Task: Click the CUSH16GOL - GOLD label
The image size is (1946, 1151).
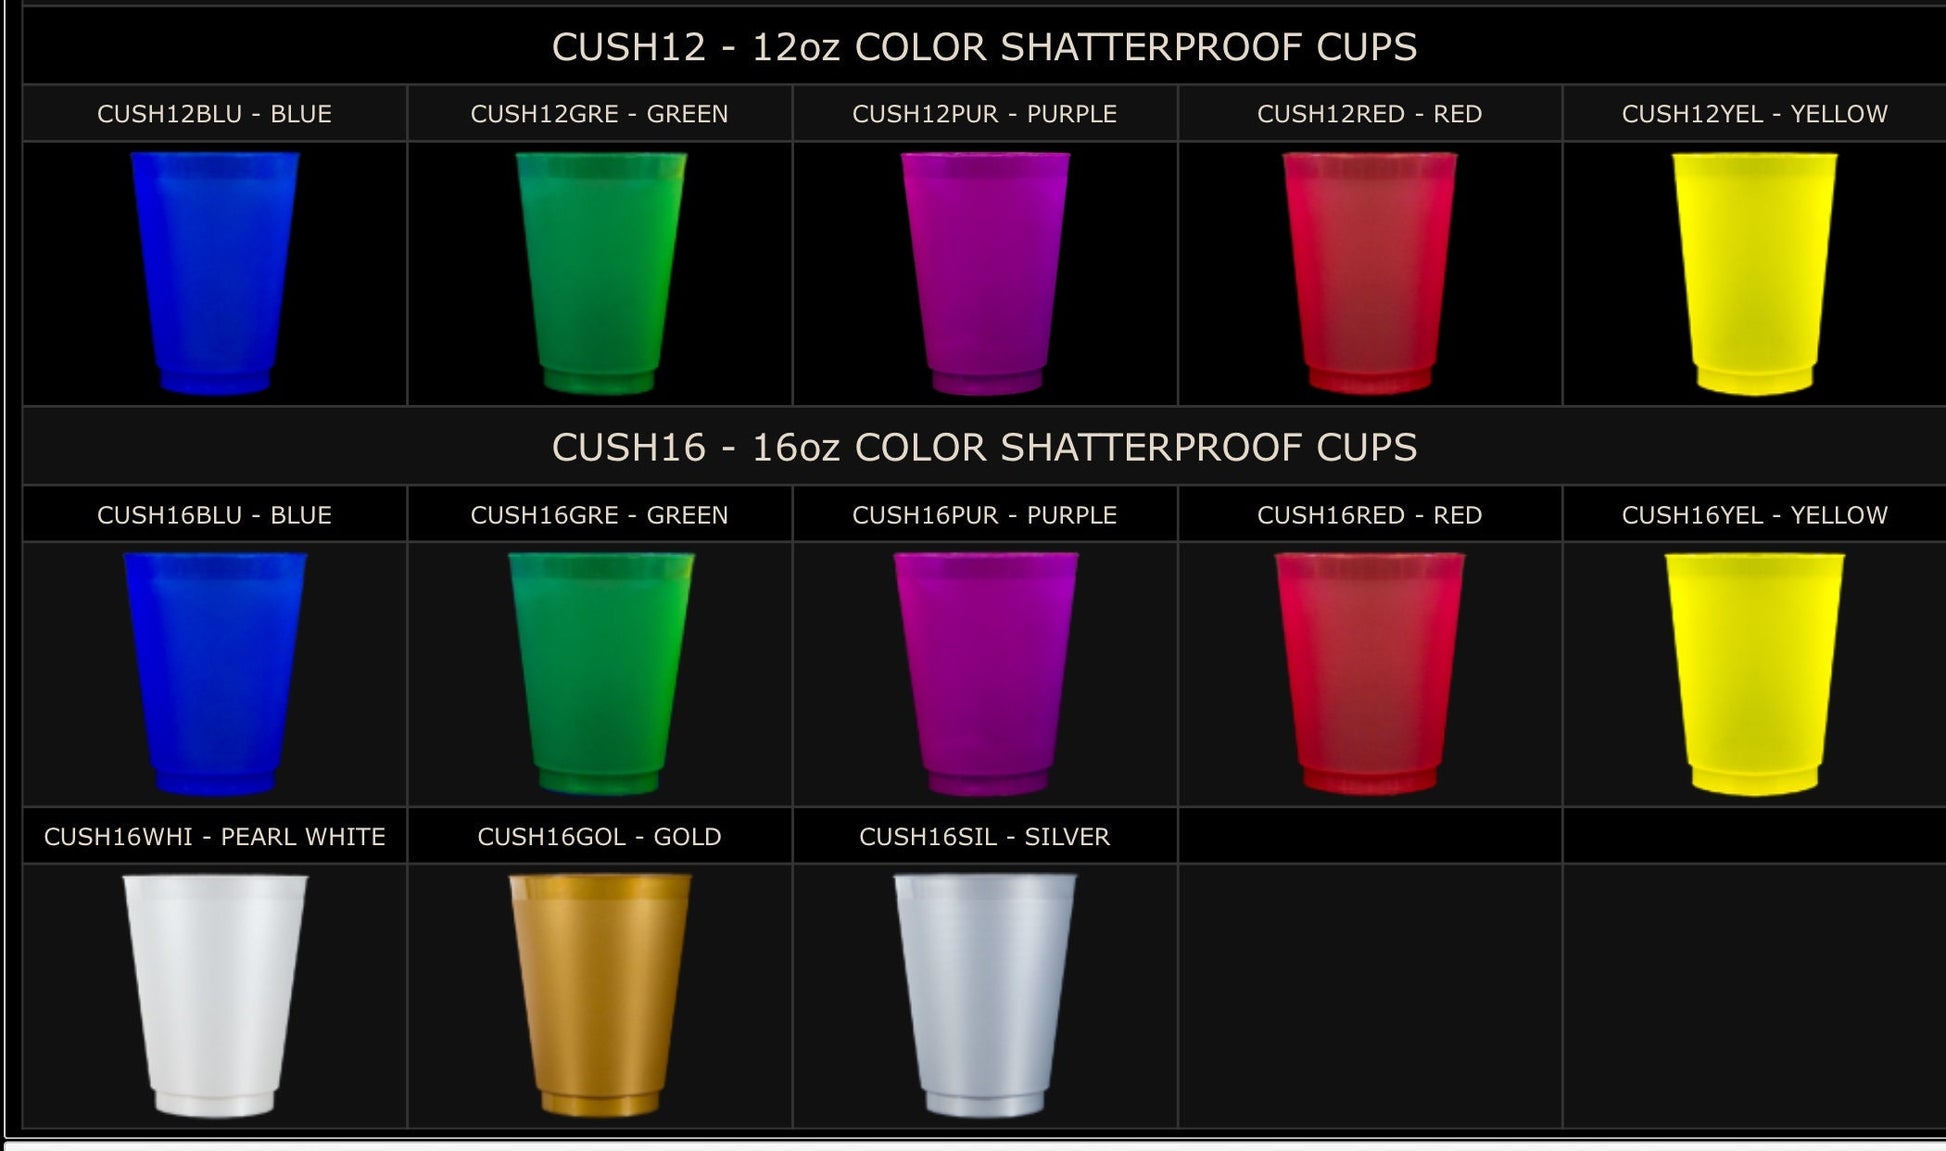Action: (x=599, y=837)
